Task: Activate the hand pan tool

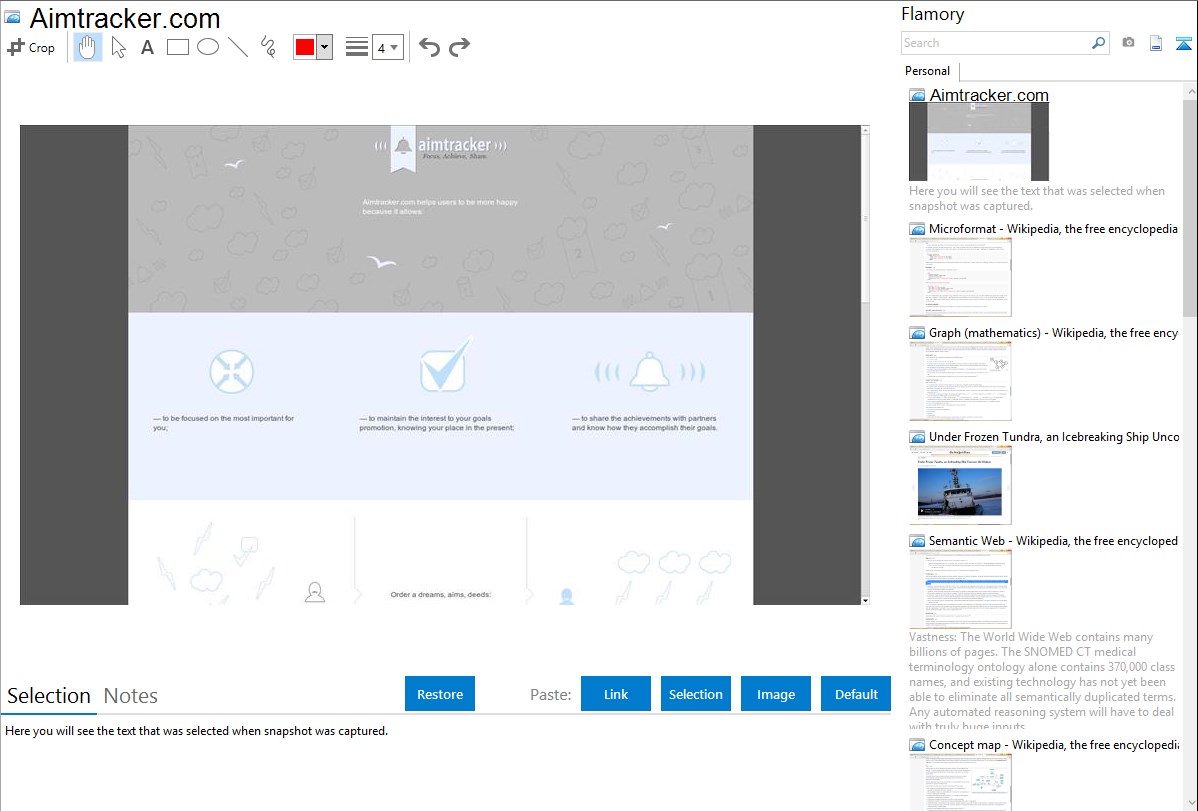Action: [x=87, y=47]
